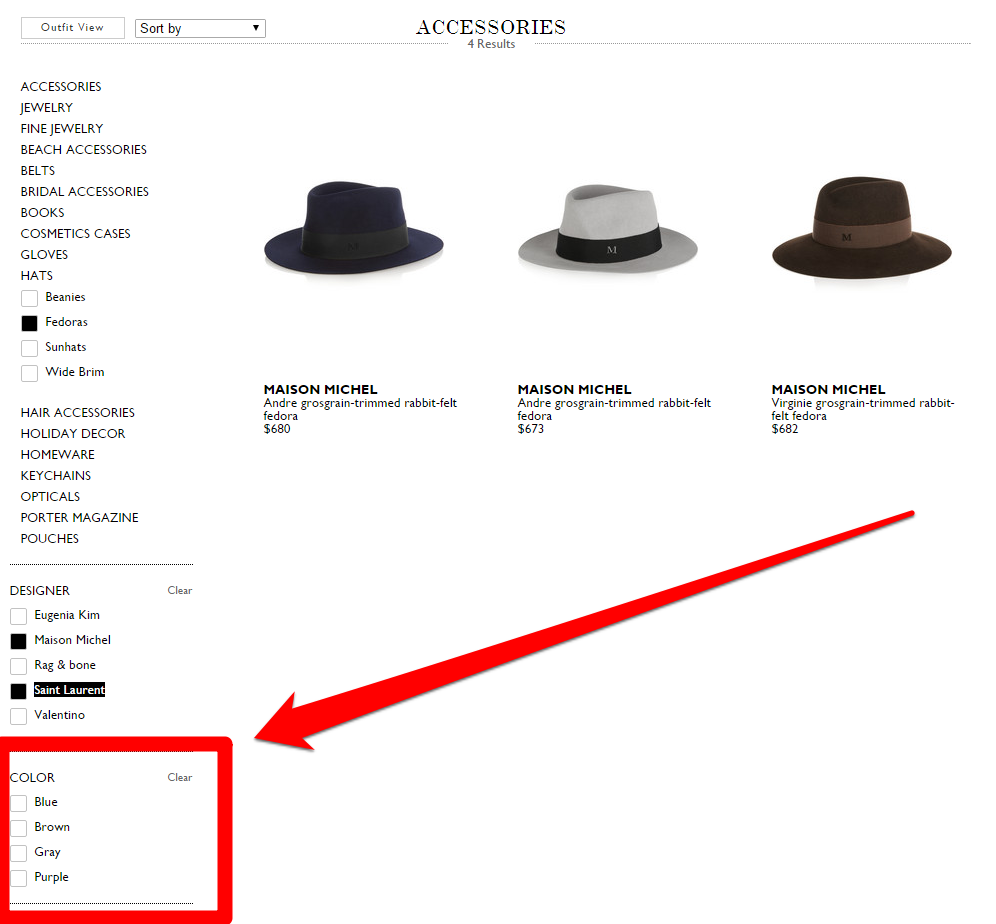Open the Fine Jewelry category
This screenshot has width=996, height=924.
click(62, 128)
